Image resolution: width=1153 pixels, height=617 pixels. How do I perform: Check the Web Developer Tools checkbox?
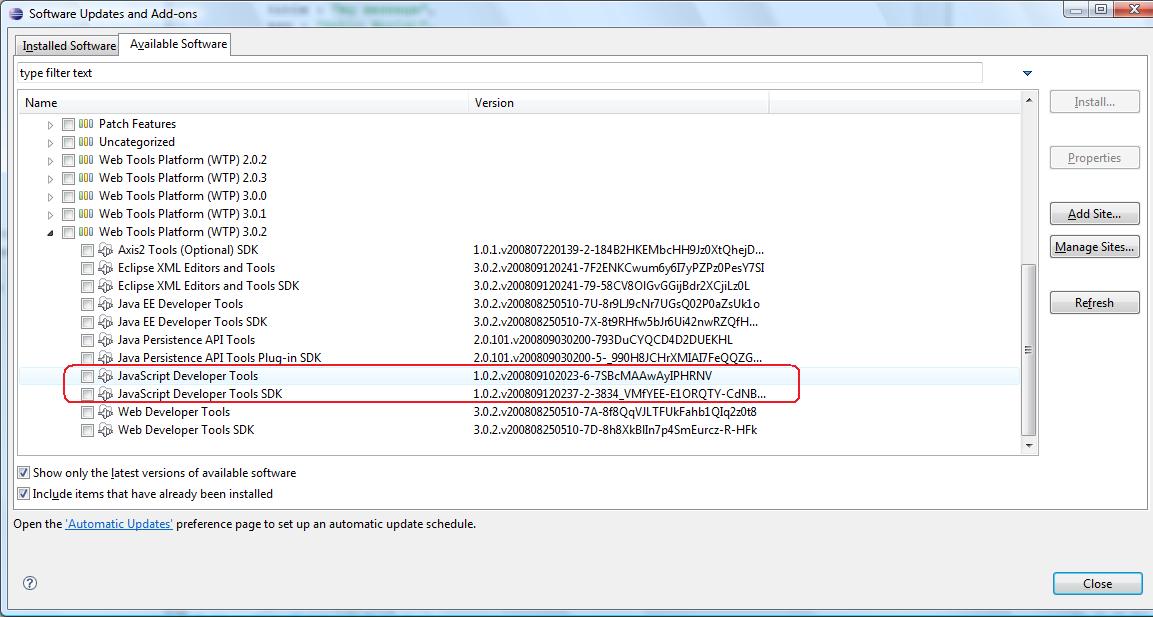pos(88,412)
